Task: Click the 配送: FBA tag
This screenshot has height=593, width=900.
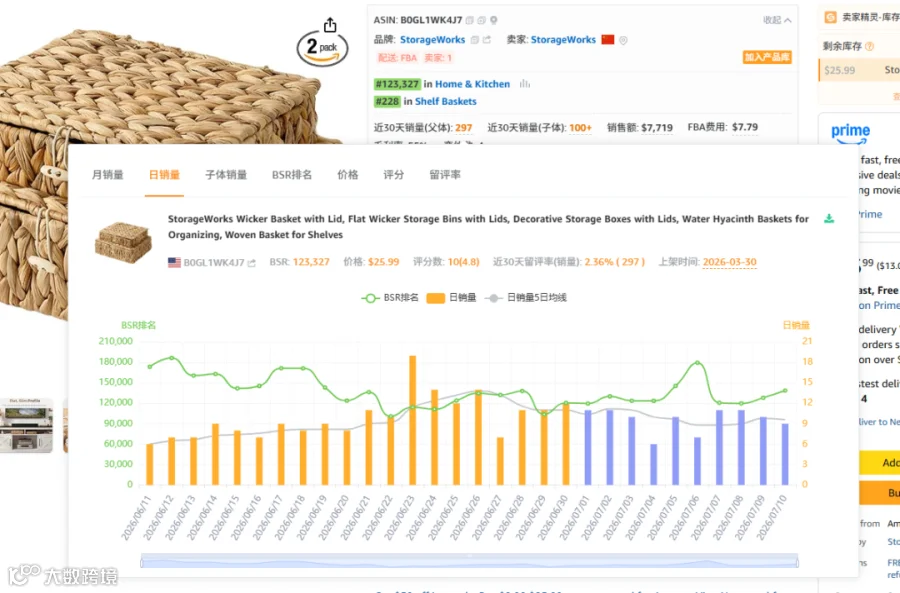Action: click(397, 57)
